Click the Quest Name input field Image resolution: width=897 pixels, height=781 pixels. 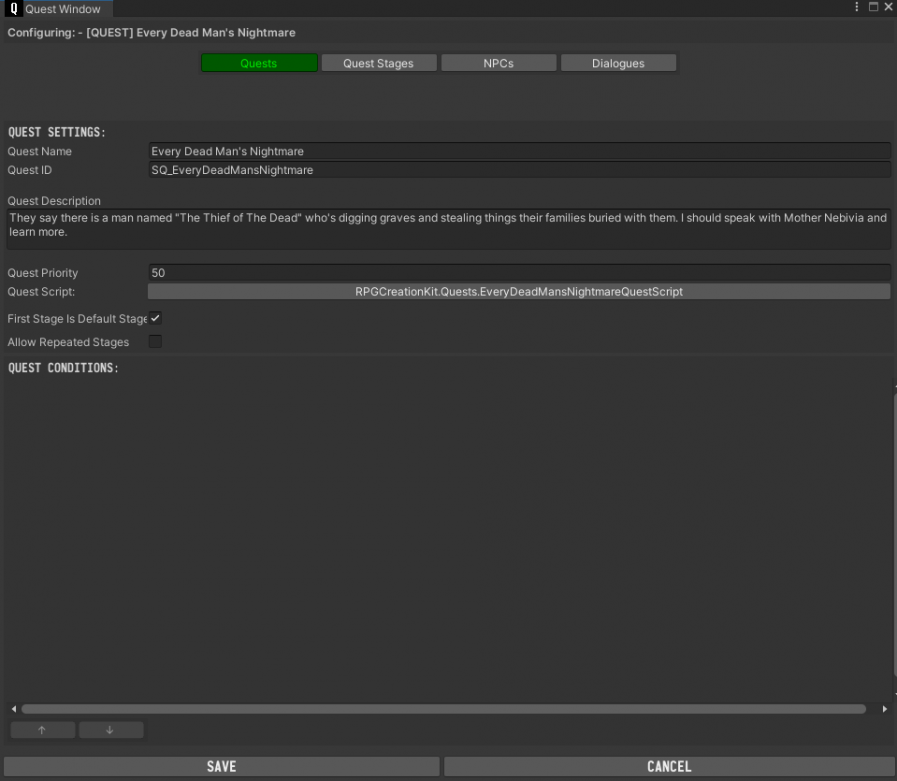518,152
